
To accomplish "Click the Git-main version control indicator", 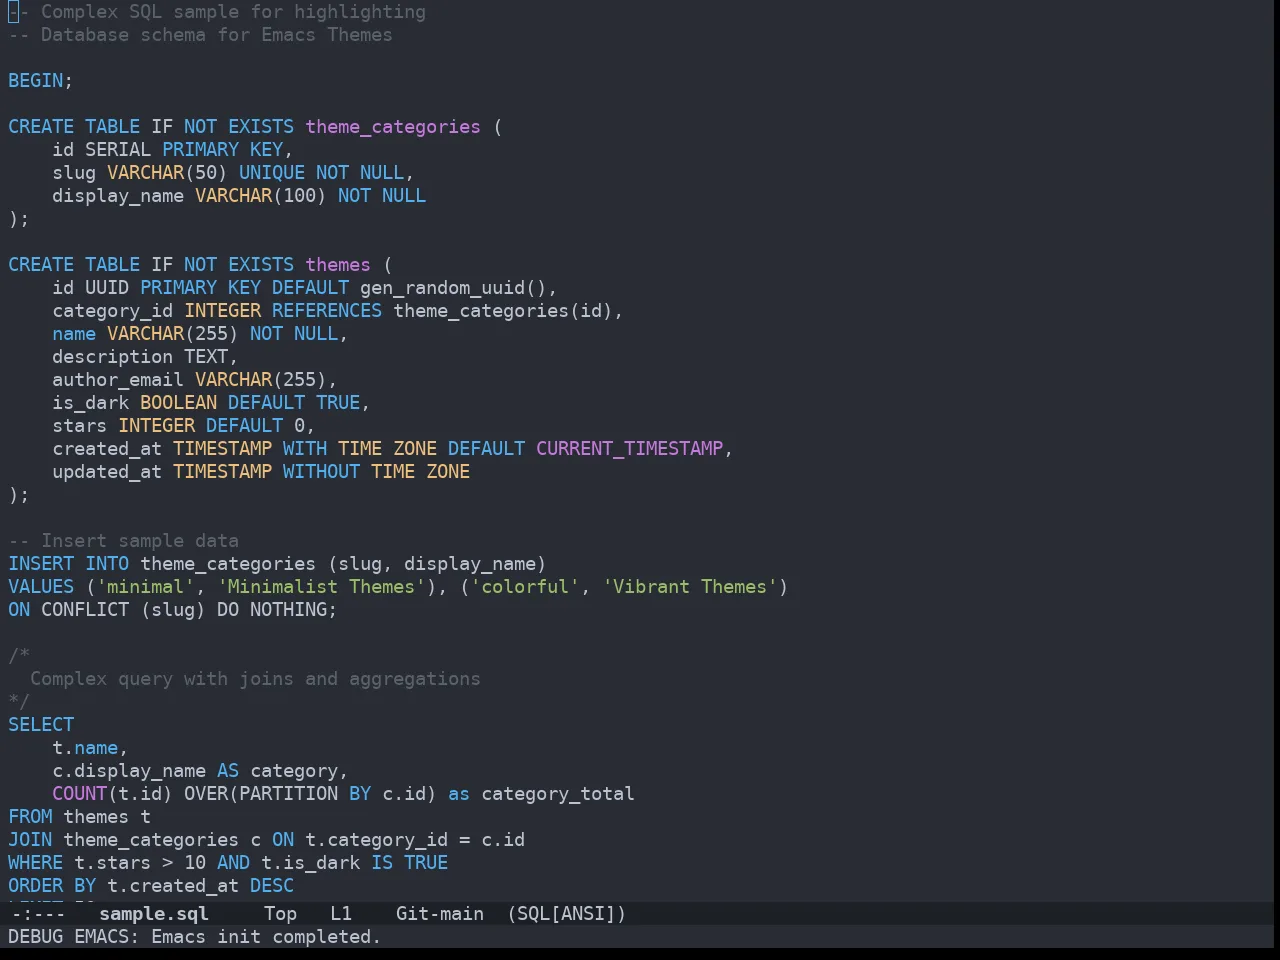I will pyautogui.click(x=440, y=913).
